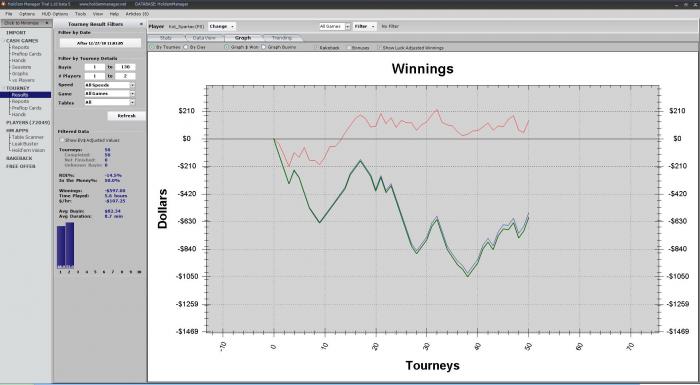
Task: Open the RAKEBACK section
Action: coord(19,158)
